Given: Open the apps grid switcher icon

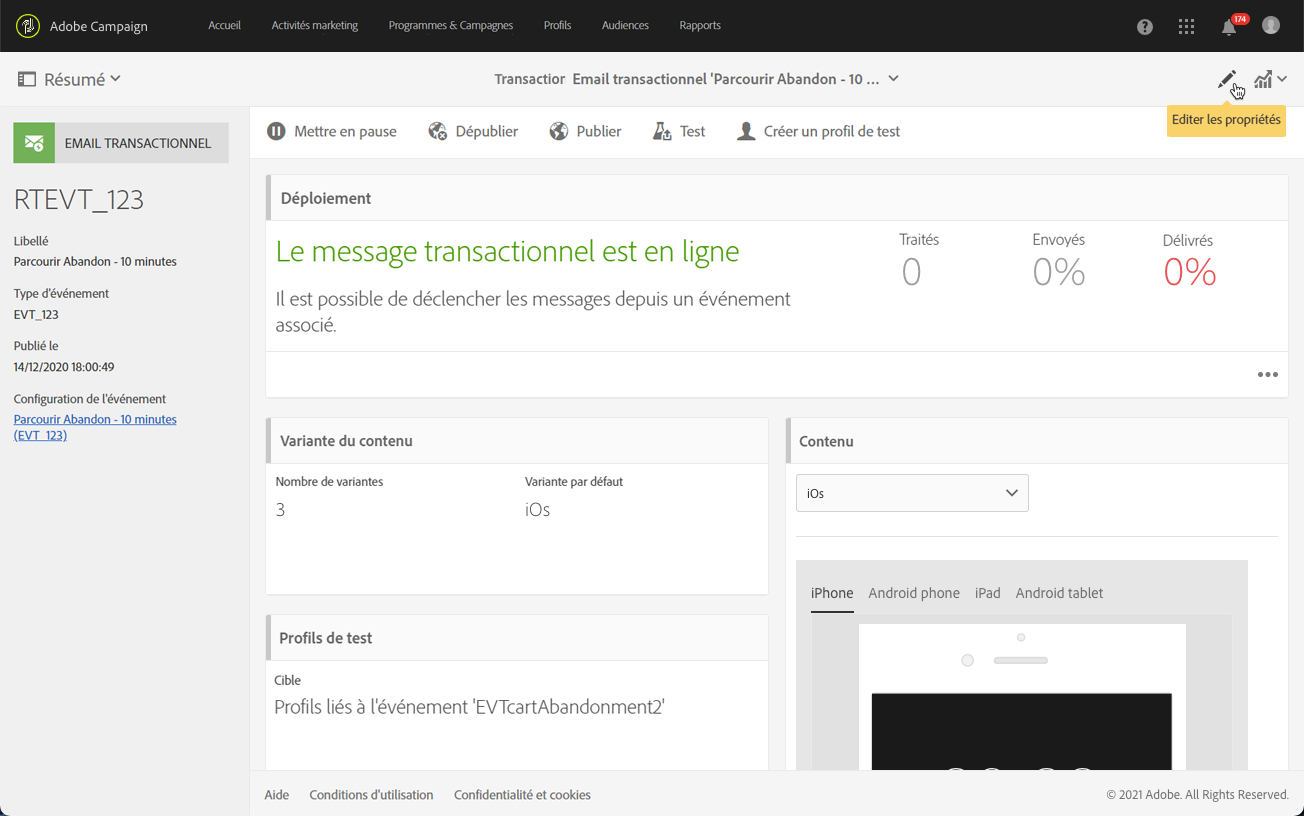Looking at the screenshot, I should pyautogui.click(x=1187, y=27).
